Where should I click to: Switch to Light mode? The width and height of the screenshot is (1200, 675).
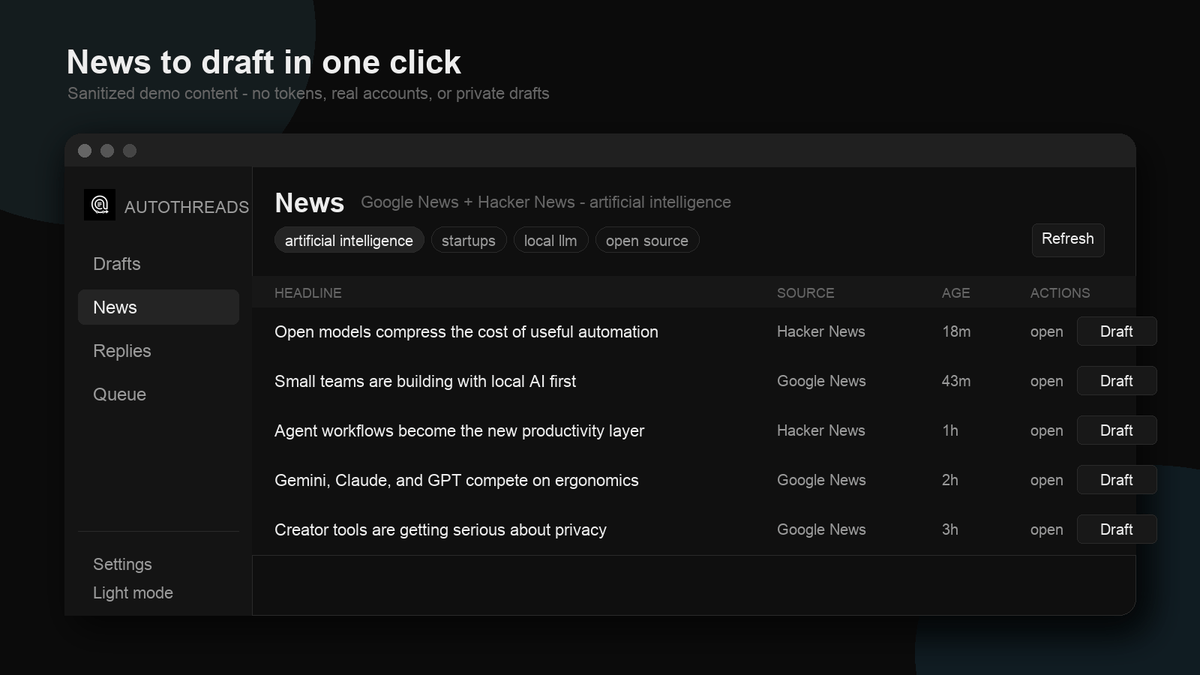[x=133, y=593]
